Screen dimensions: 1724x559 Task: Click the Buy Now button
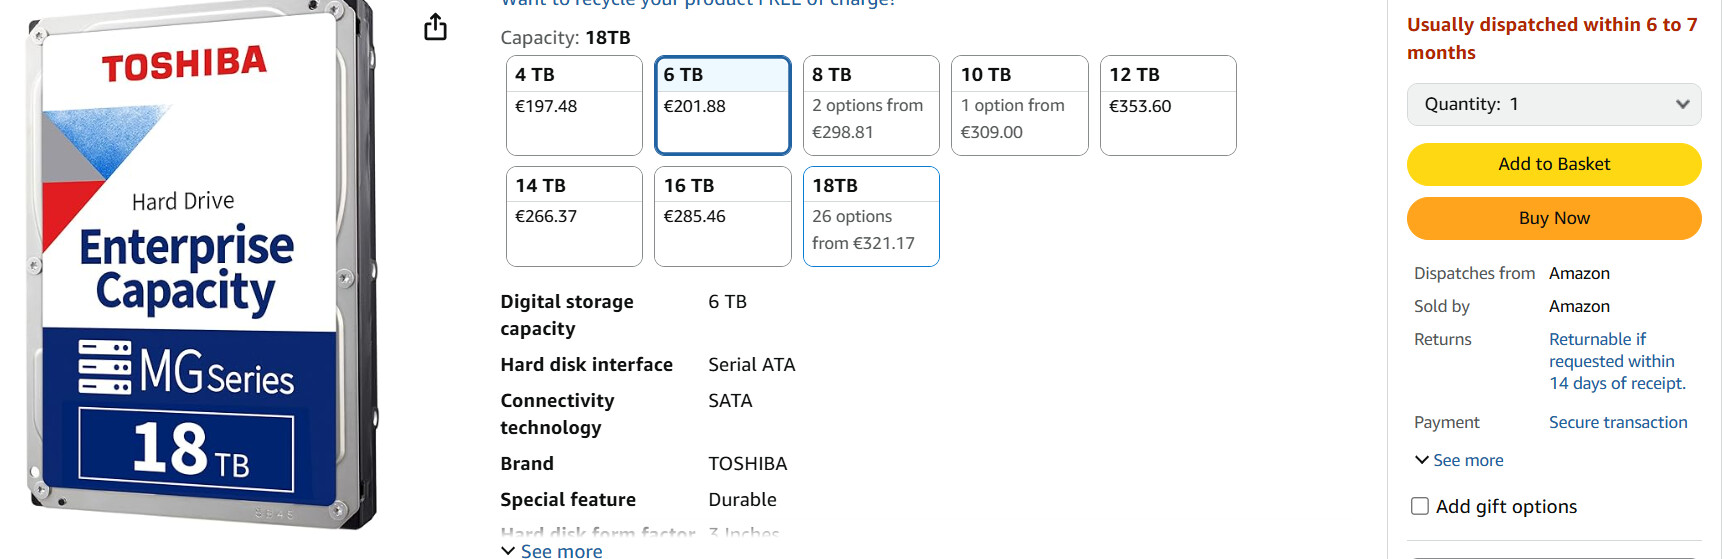1554,218
